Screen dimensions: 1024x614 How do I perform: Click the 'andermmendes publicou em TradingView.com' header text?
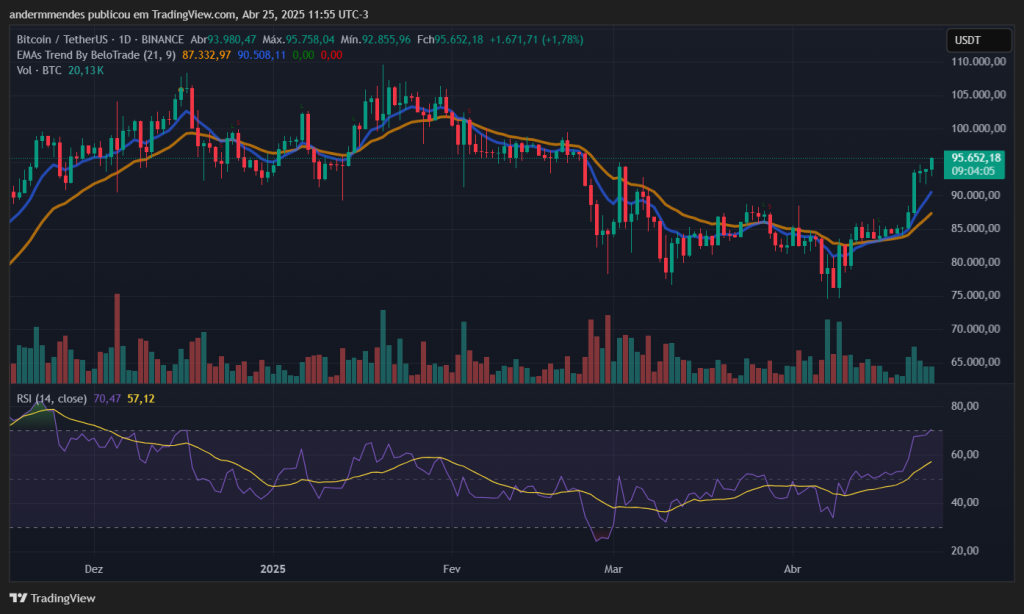click(x=123, y=14)
